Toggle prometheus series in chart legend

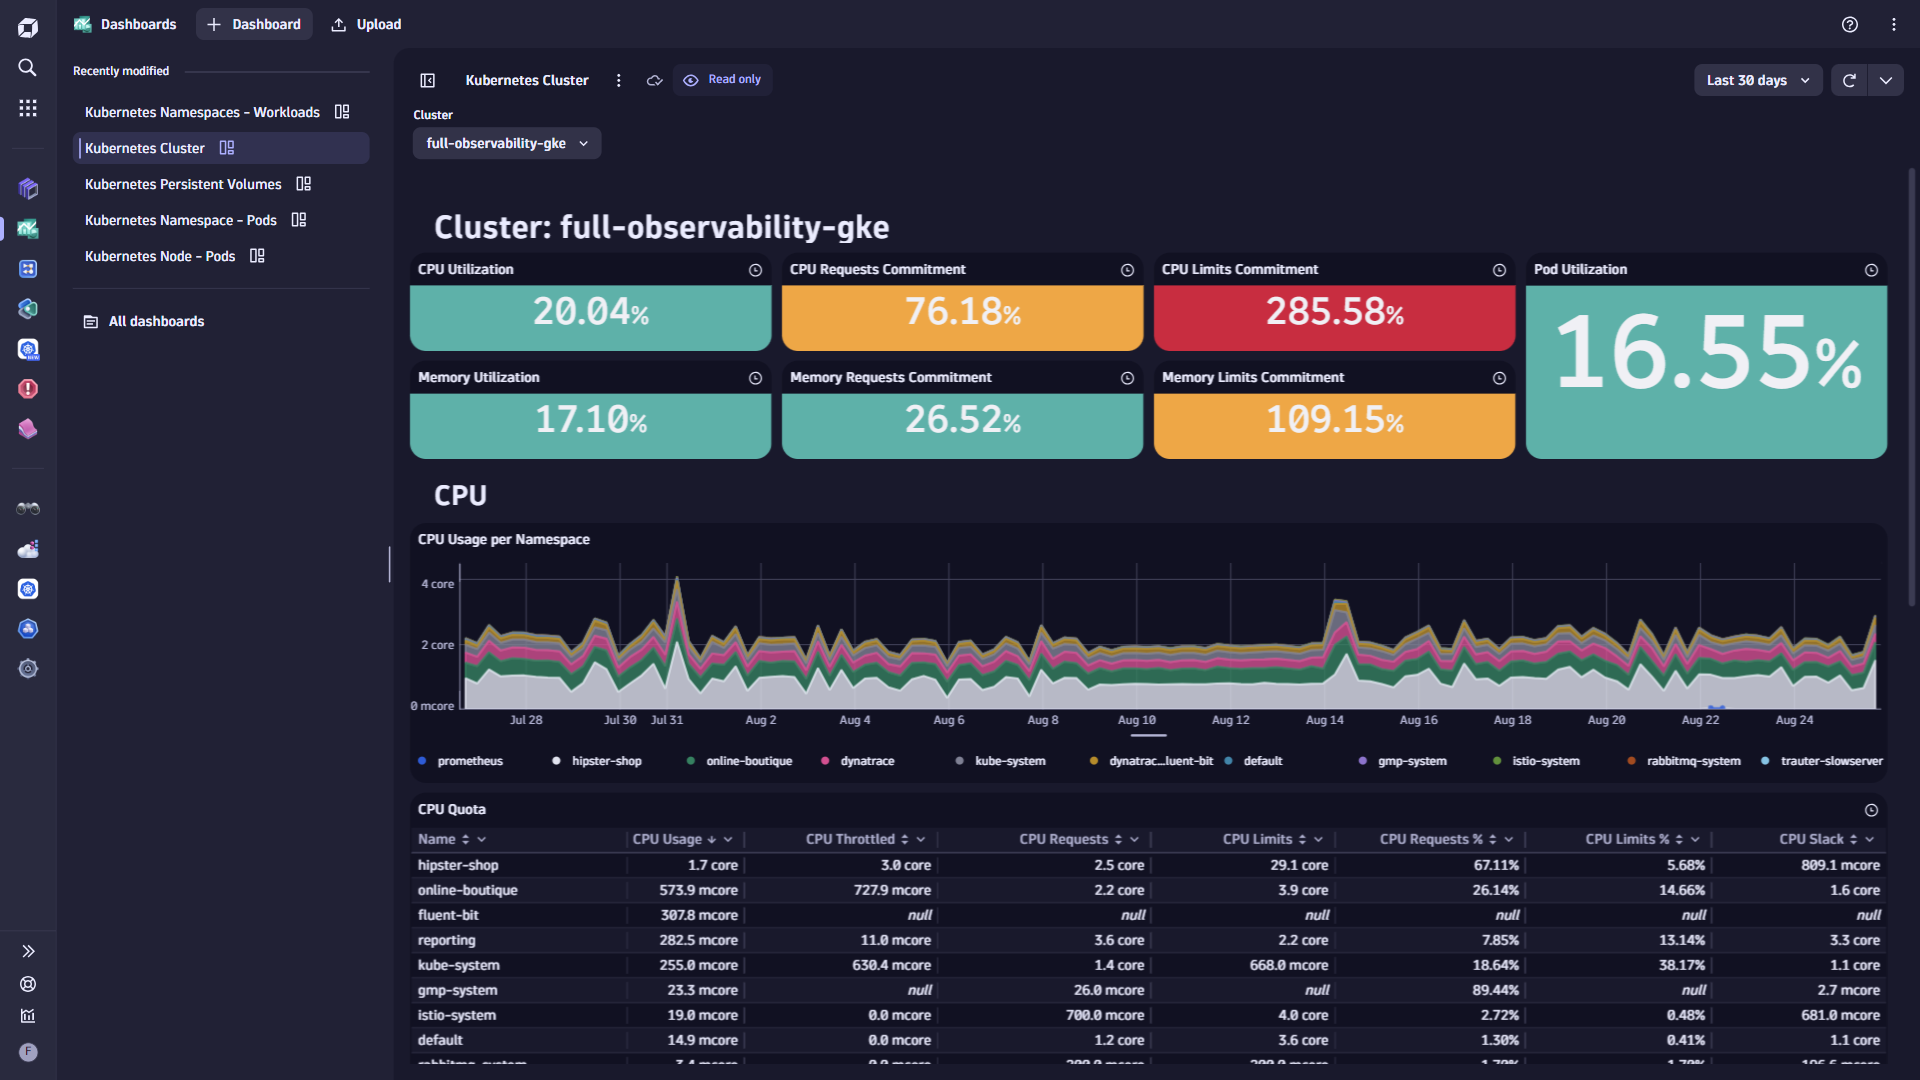click(461, 761)
